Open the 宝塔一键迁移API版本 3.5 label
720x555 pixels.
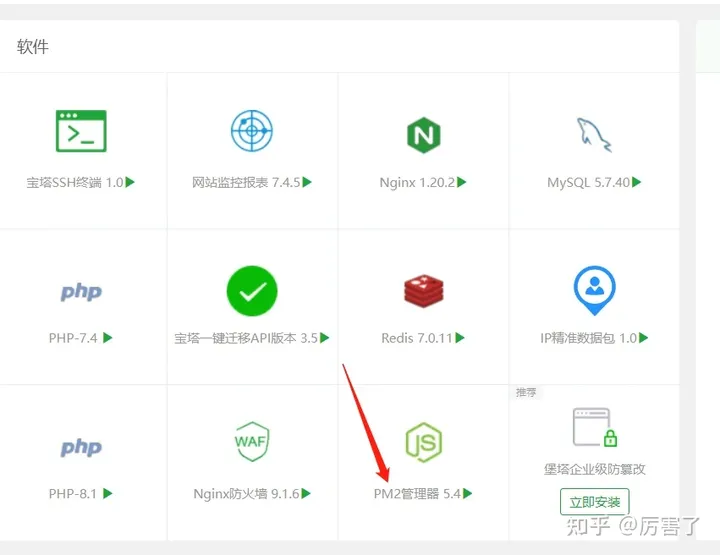point(246,338)
